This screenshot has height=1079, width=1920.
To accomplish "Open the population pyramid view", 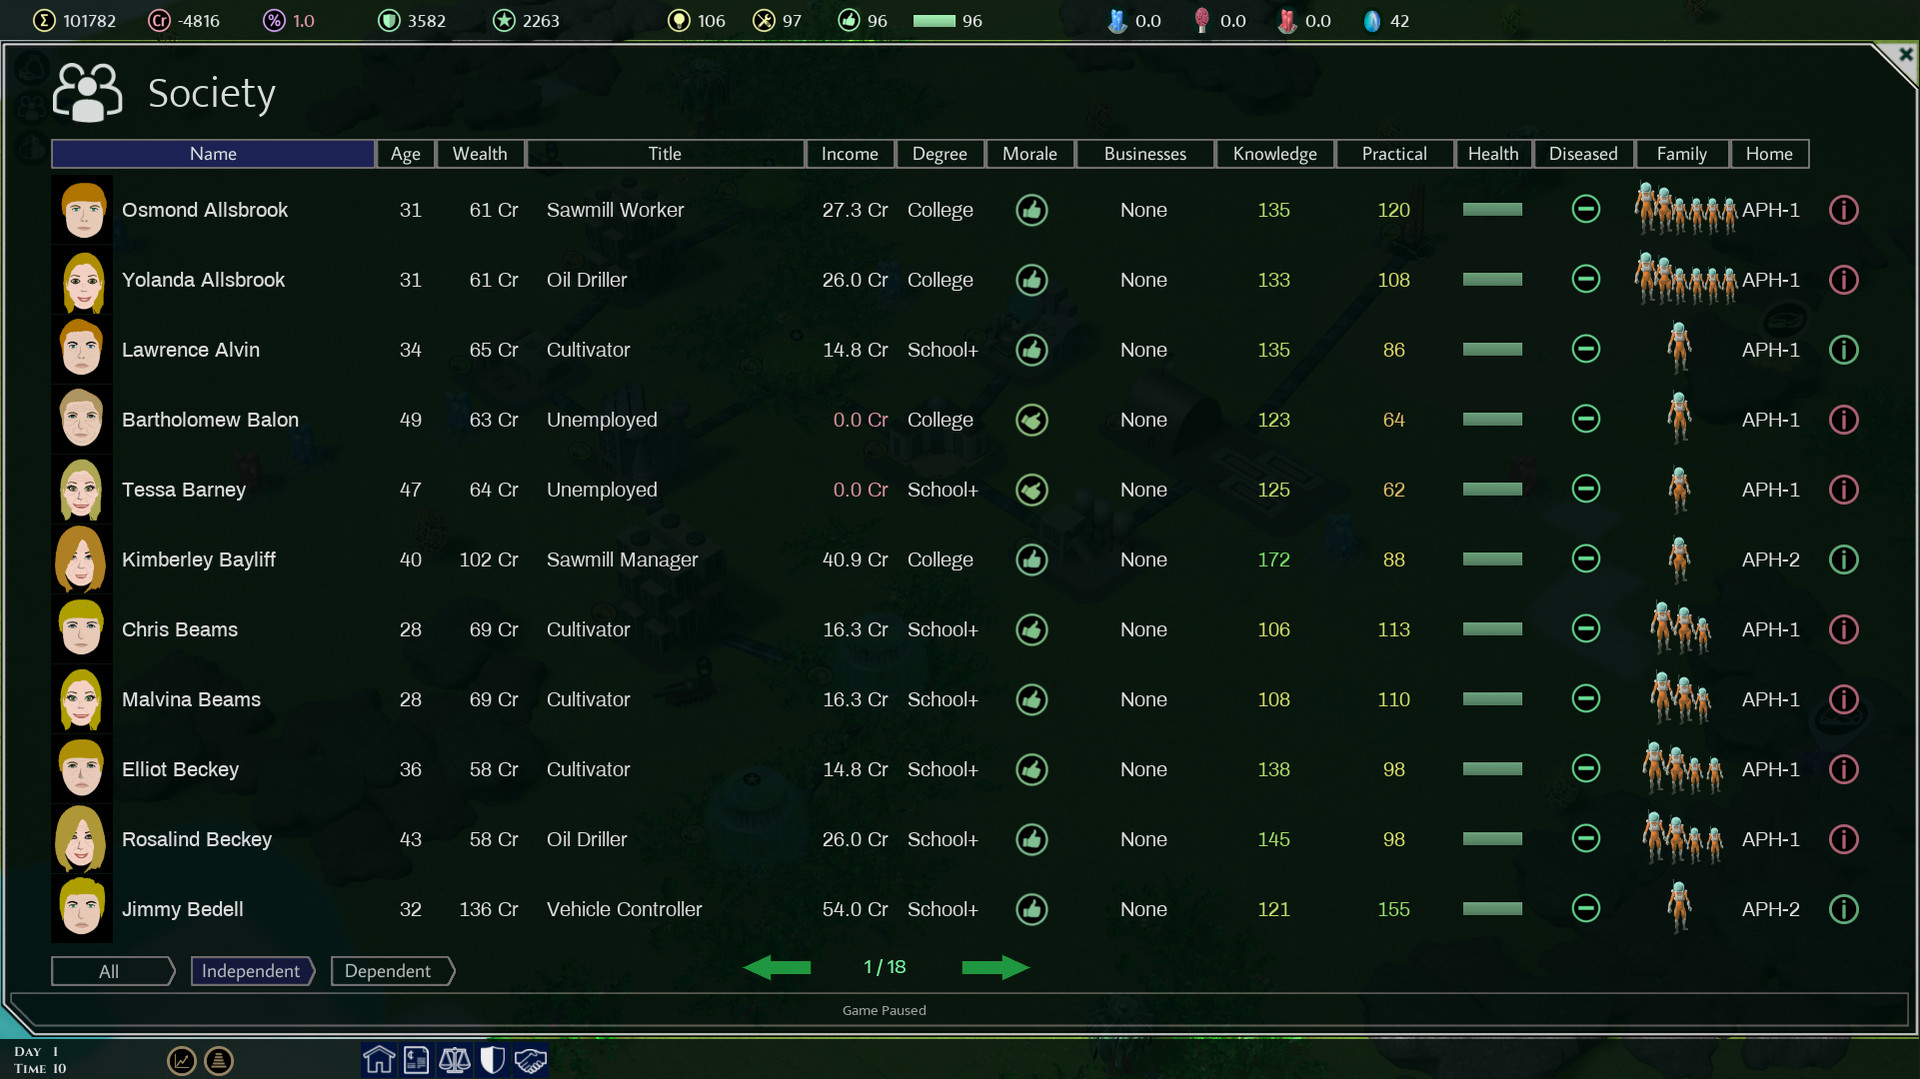I will click(219, 1061).
